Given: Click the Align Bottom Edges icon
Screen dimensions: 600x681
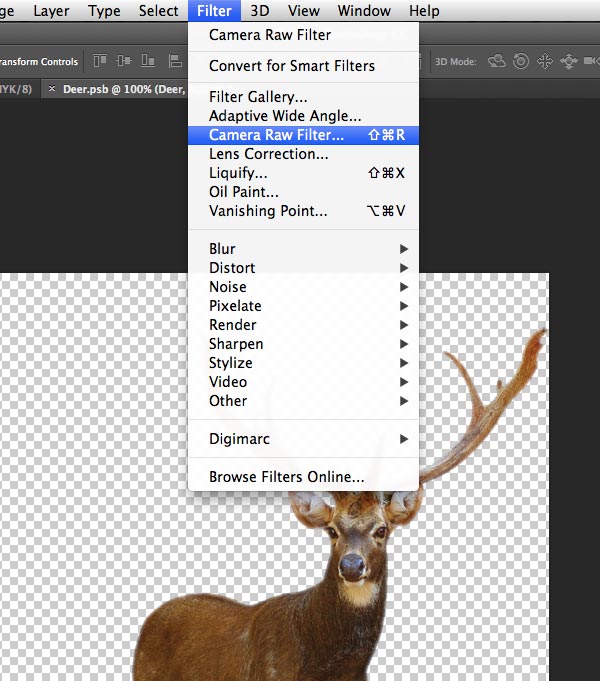Looking at the screenshot, I should tap(149, 62).
